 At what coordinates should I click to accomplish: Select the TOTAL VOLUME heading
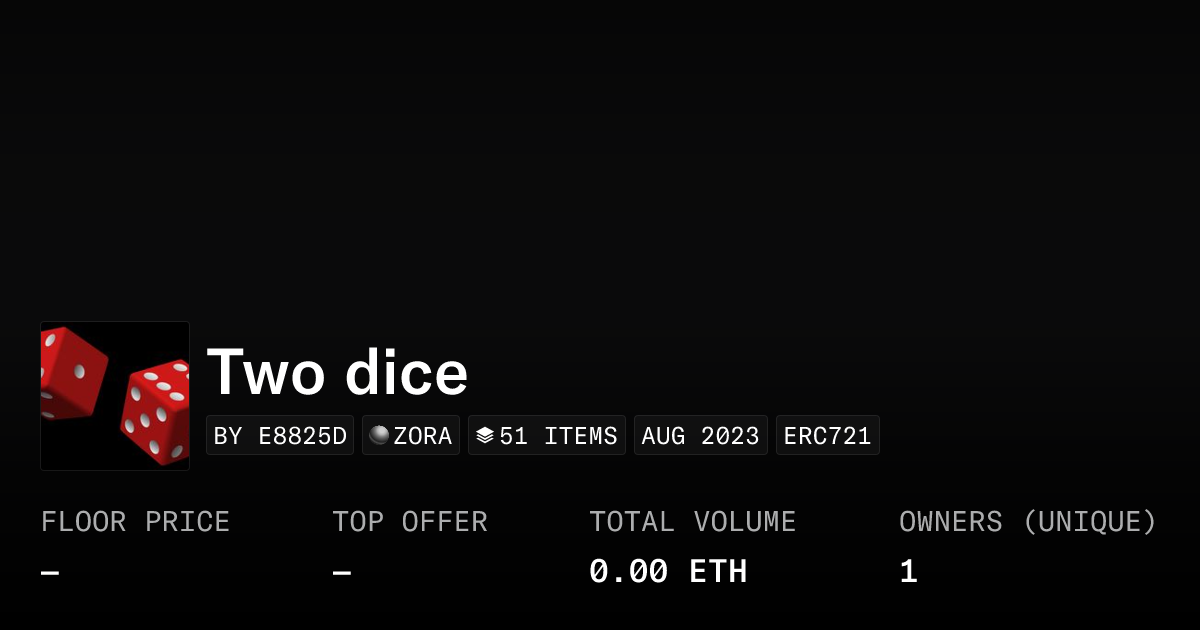[693, 521]
